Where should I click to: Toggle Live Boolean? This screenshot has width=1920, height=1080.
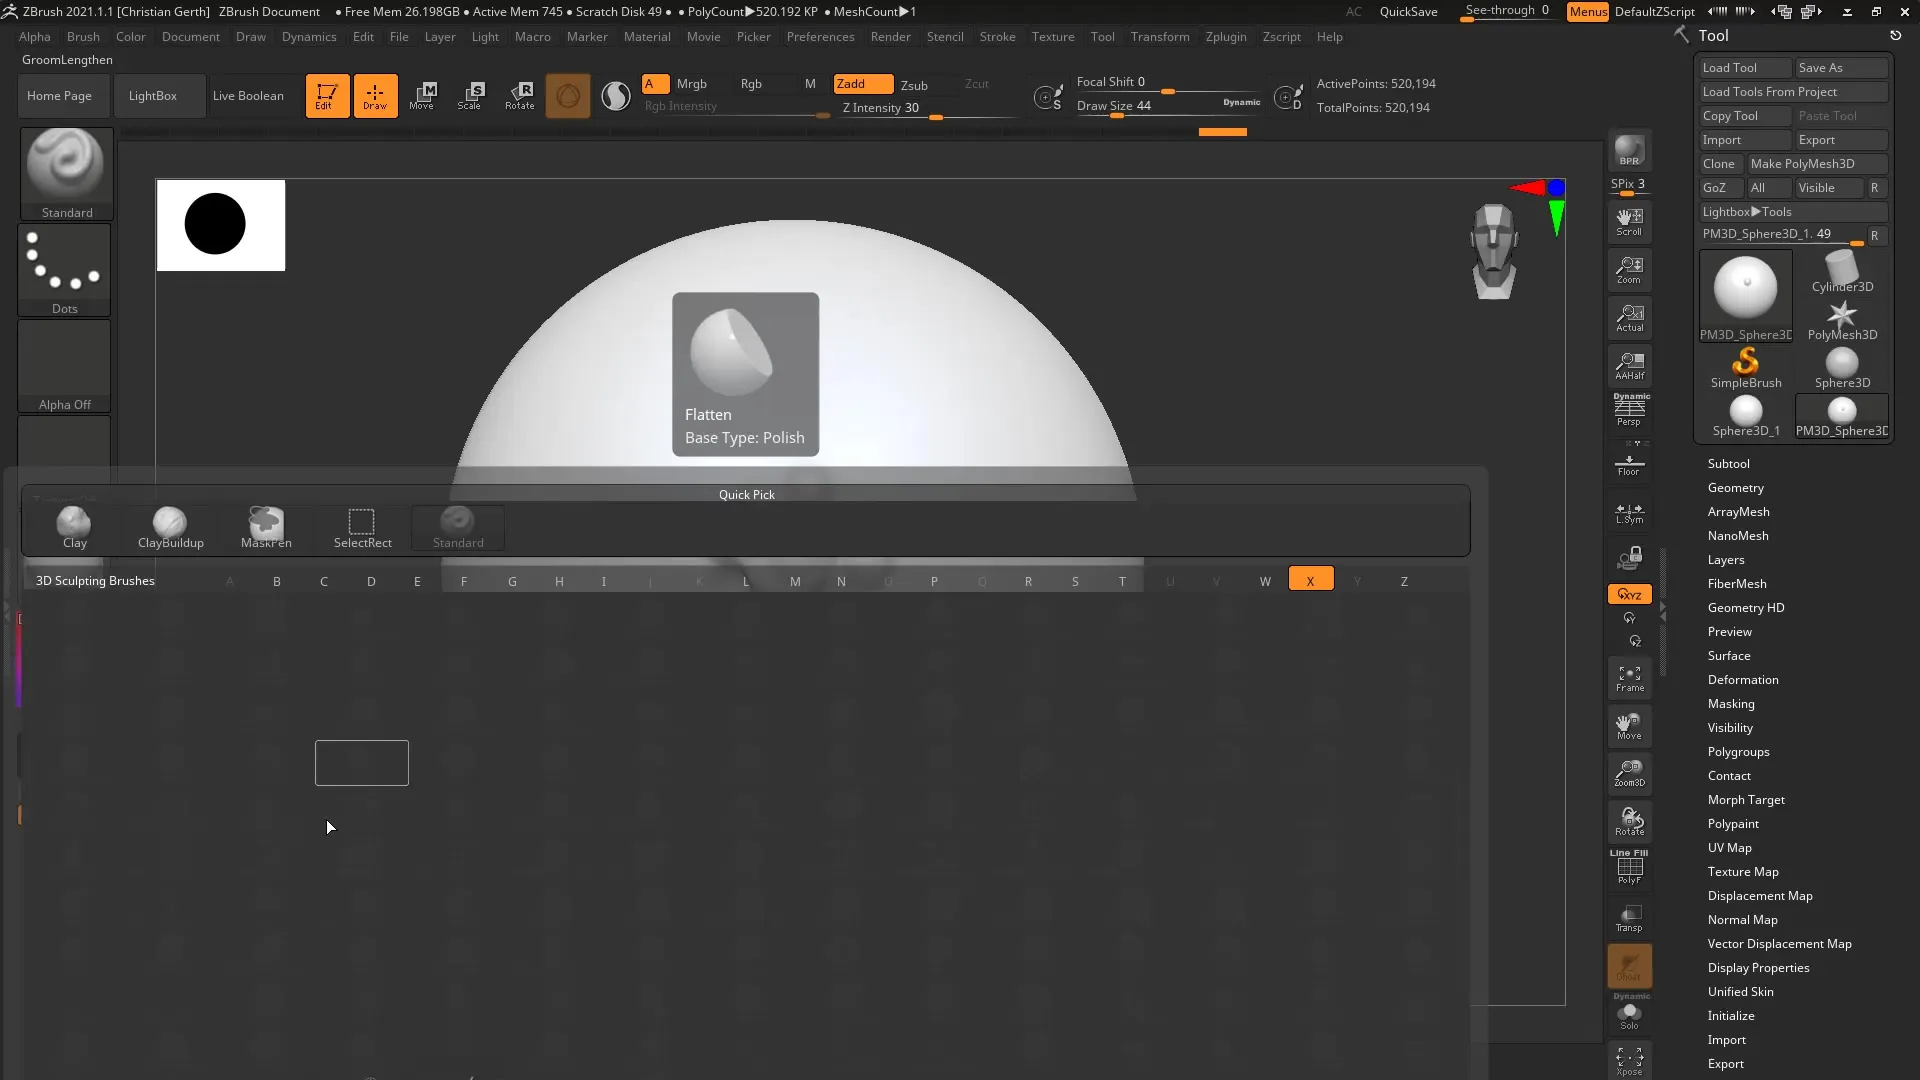pyautogui.click(x=248, y=96)
